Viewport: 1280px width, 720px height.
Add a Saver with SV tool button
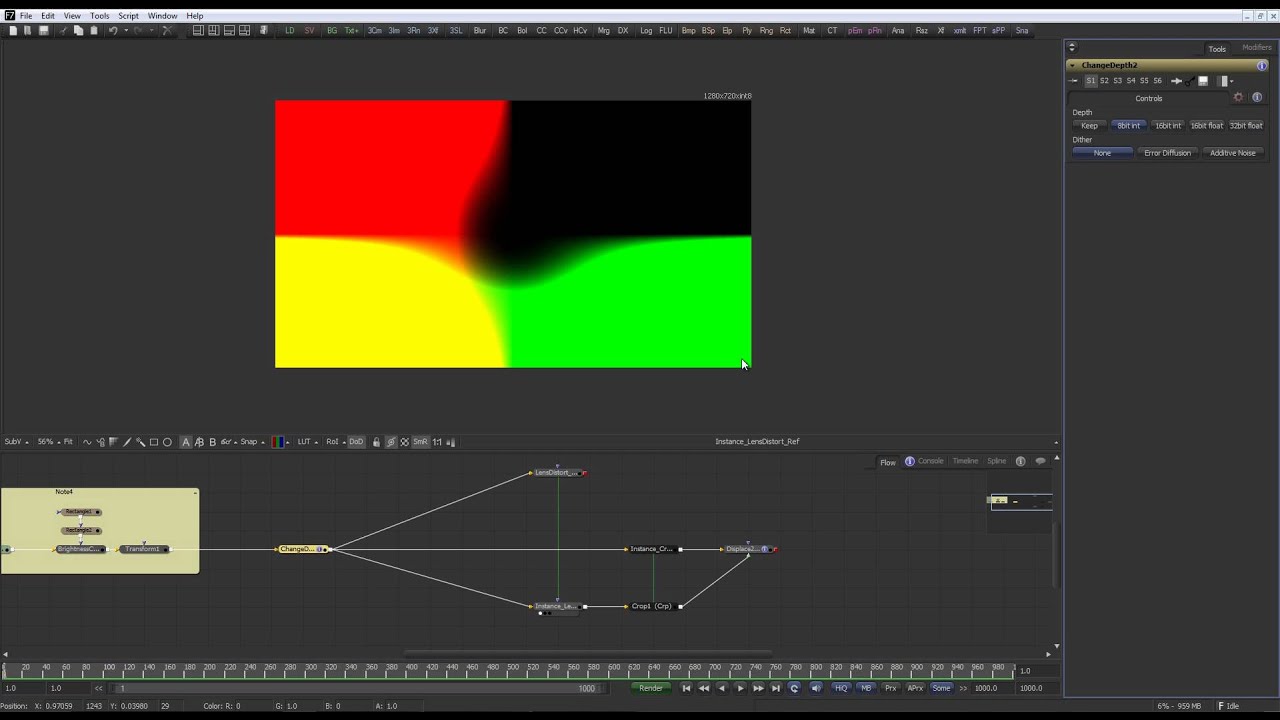pyautogui.click(x=309, y=31)
